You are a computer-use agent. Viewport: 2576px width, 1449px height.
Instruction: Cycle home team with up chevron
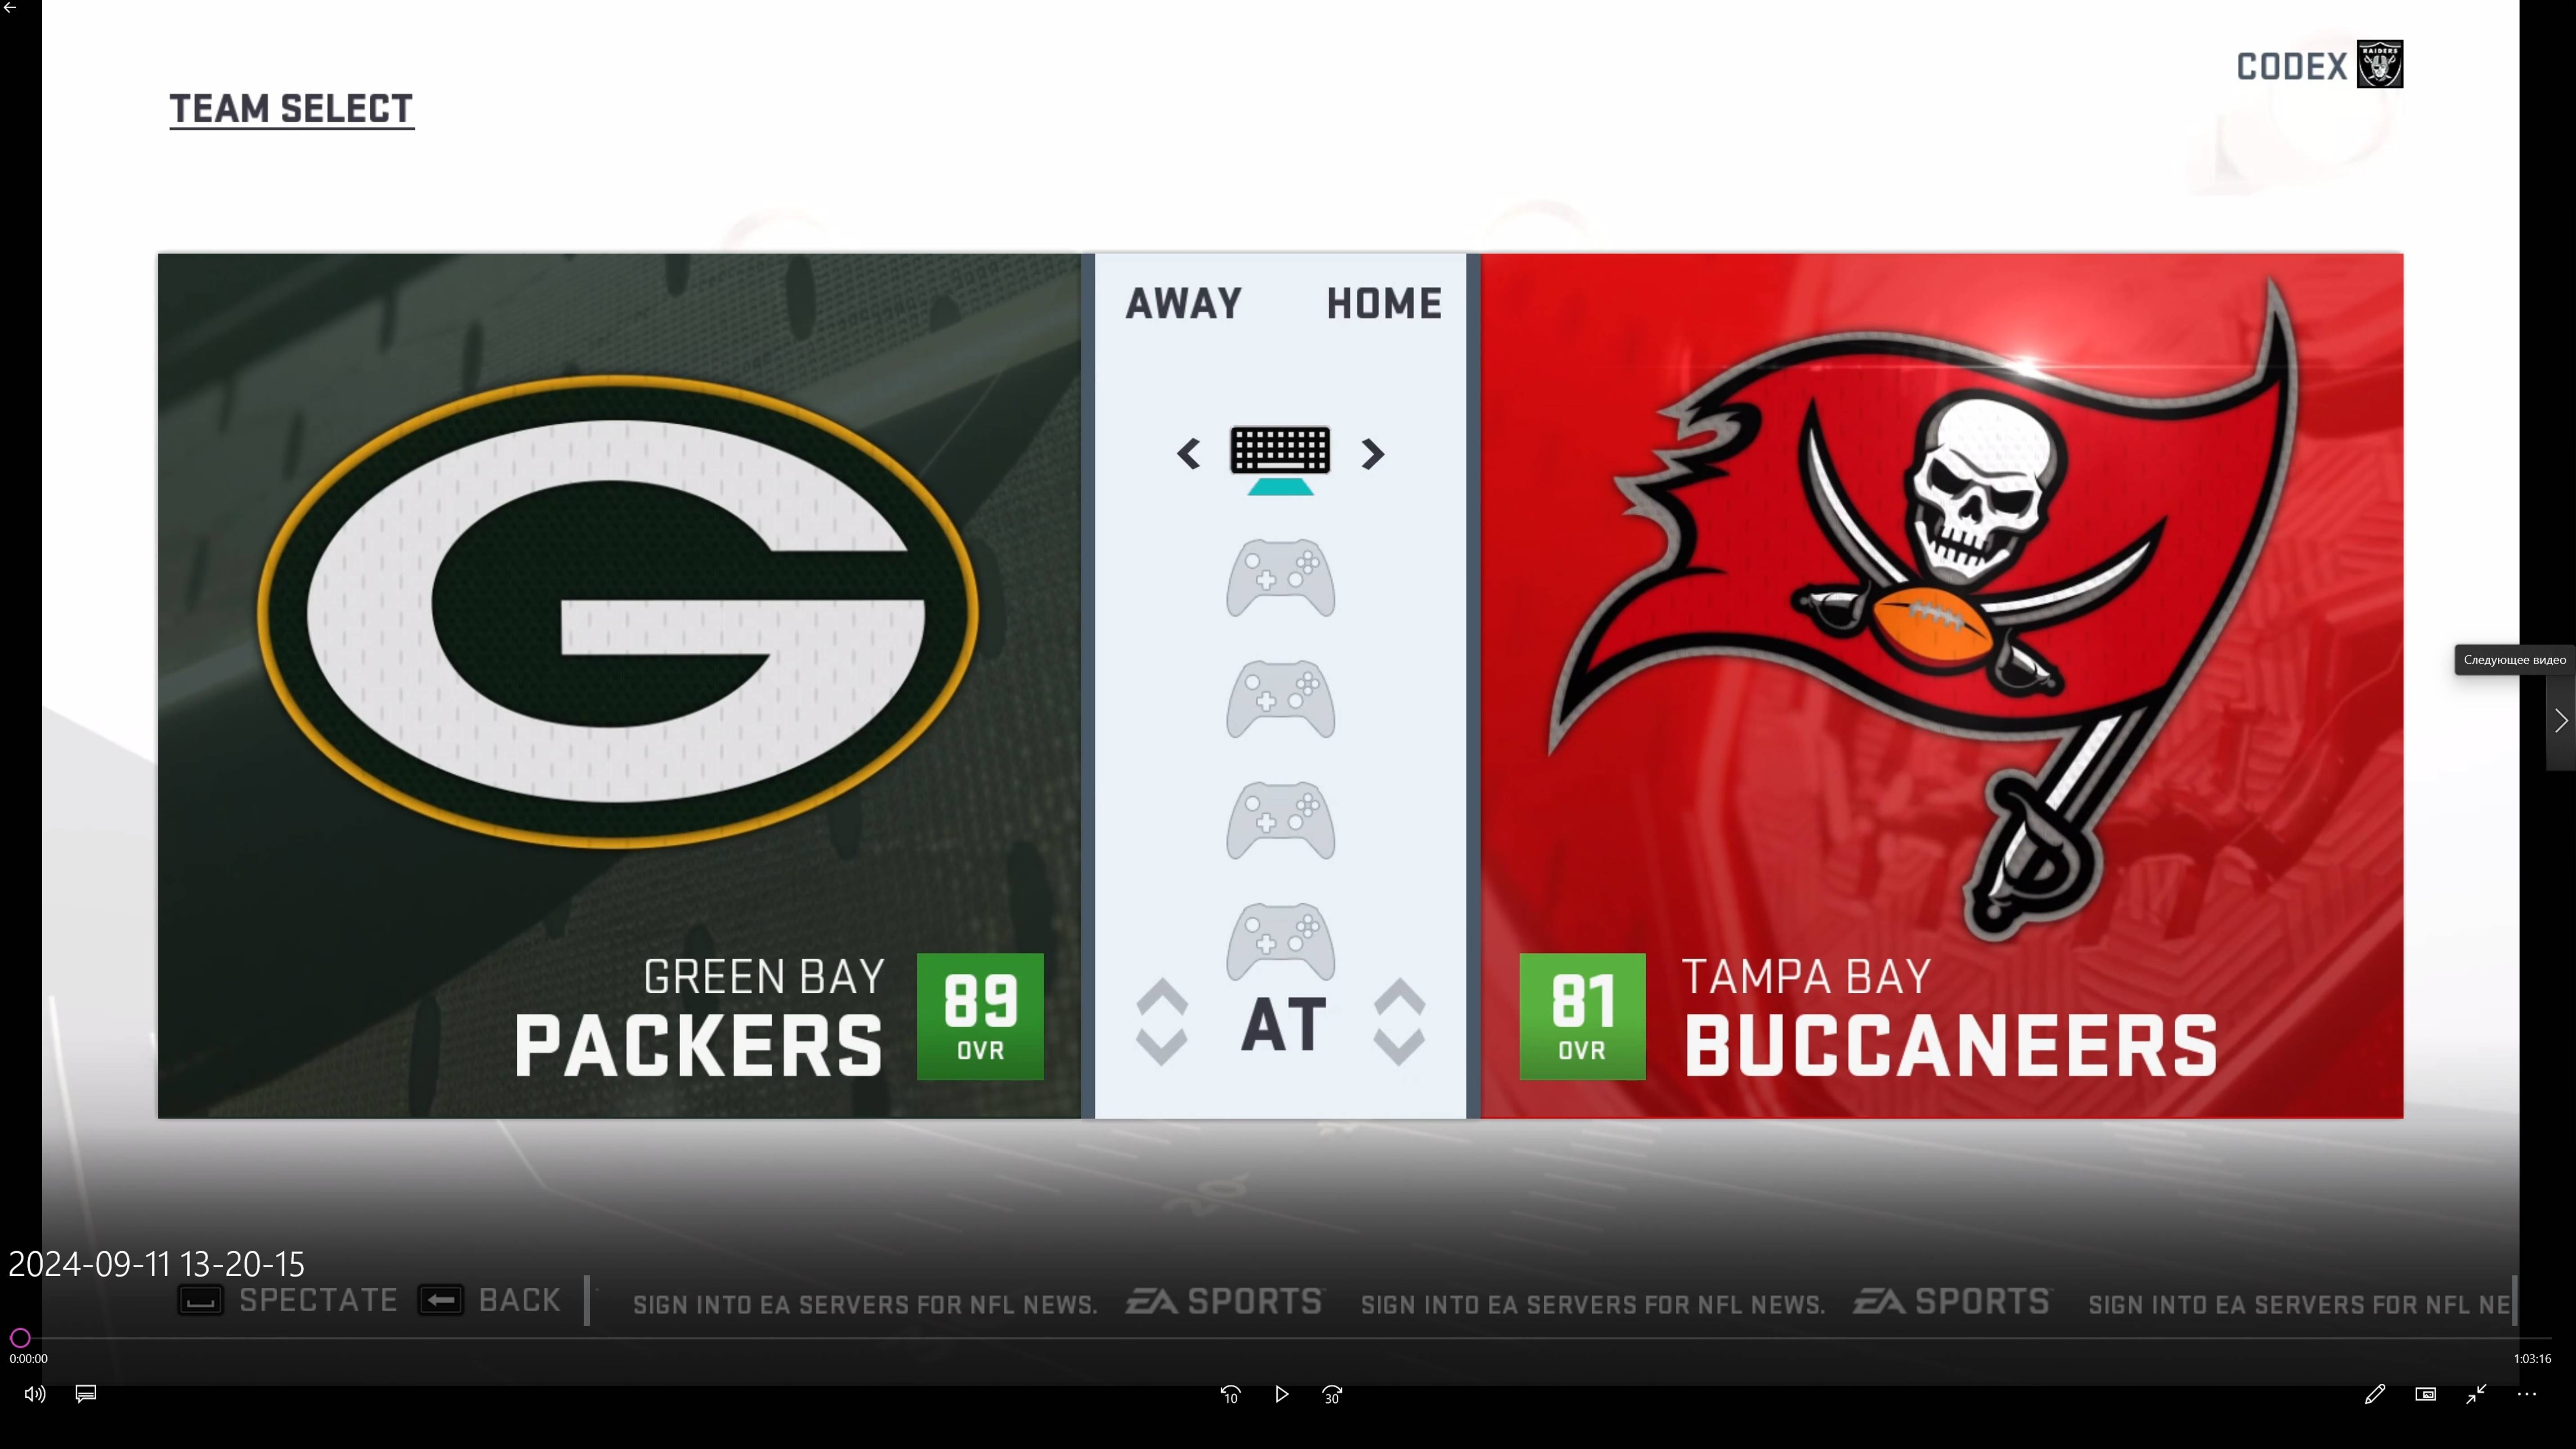pos(1399,996)
